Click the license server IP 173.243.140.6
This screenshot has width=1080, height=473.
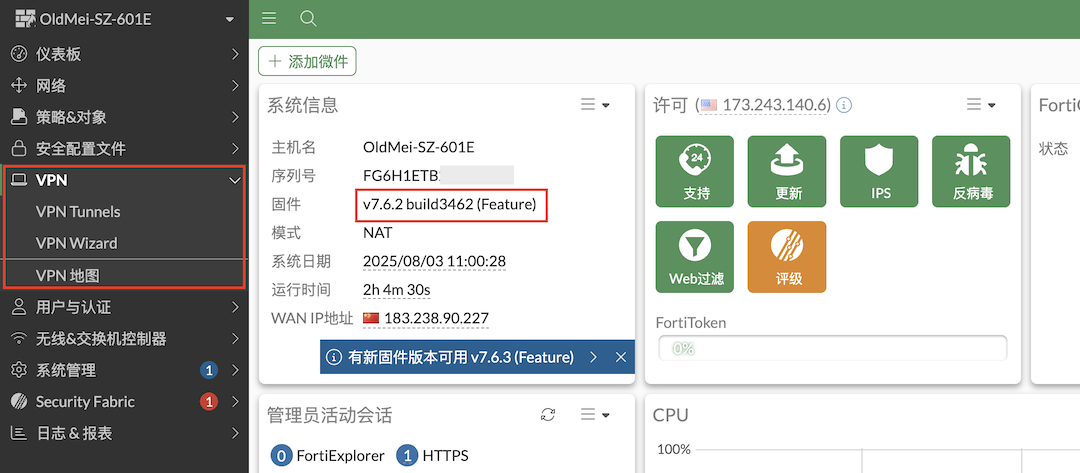(777, 105)
